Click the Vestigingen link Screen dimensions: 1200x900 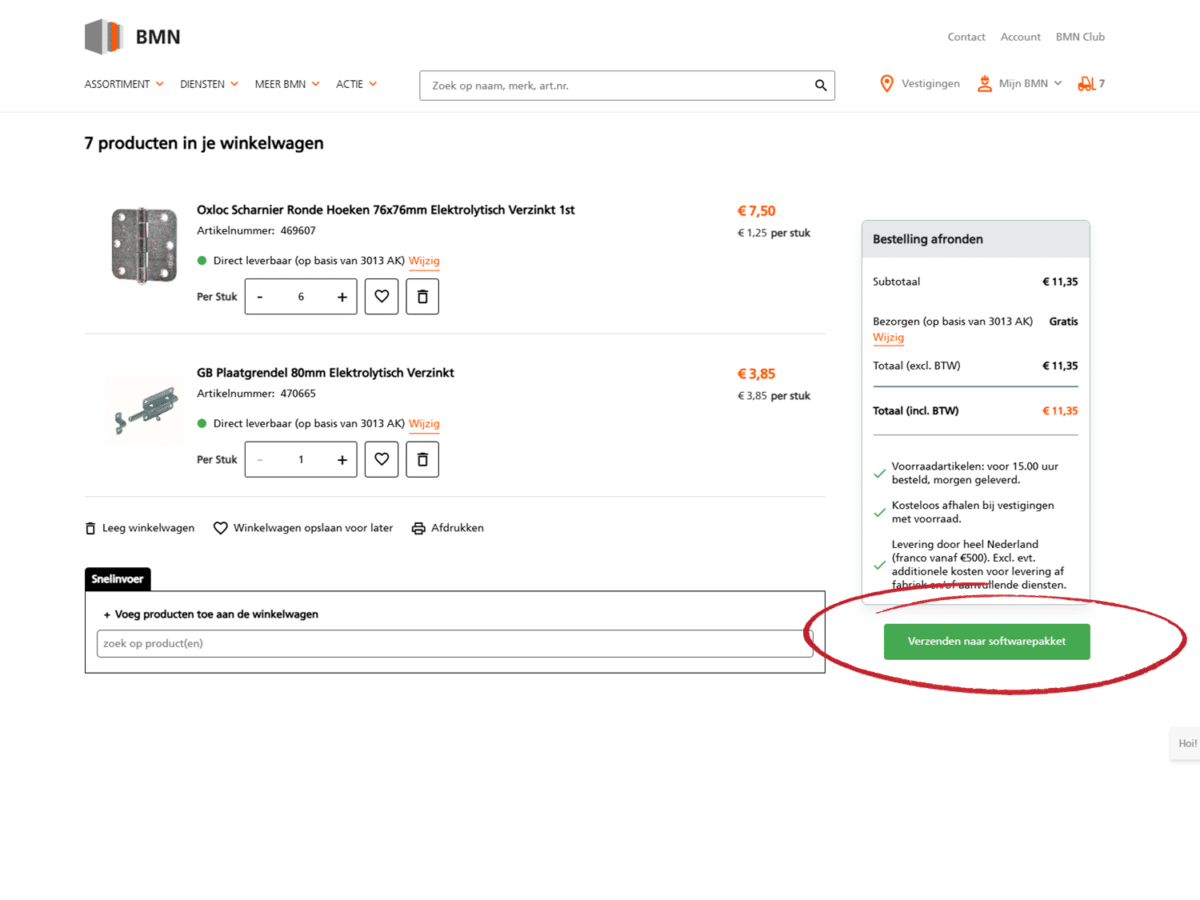pyautogui.click(x=931, y=84)
